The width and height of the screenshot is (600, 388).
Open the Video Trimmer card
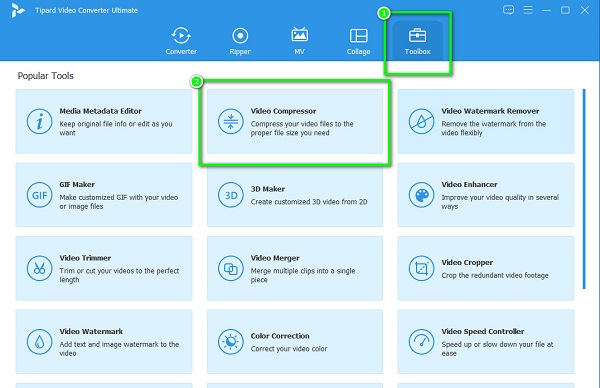tap(104, 268)
